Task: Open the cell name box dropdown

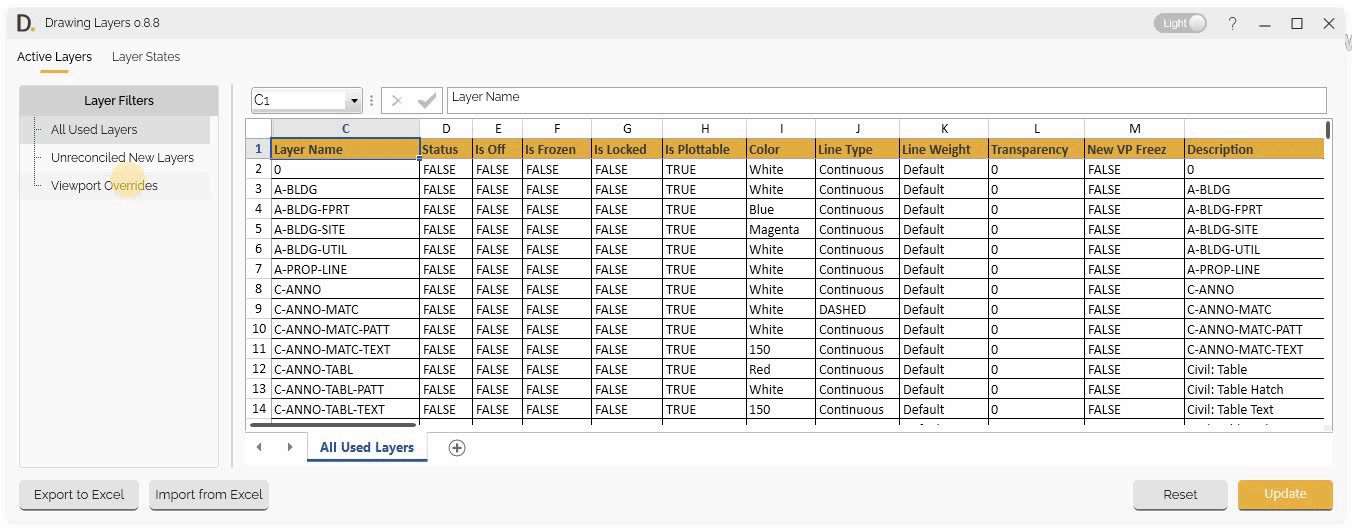Action: pos(353,100)
